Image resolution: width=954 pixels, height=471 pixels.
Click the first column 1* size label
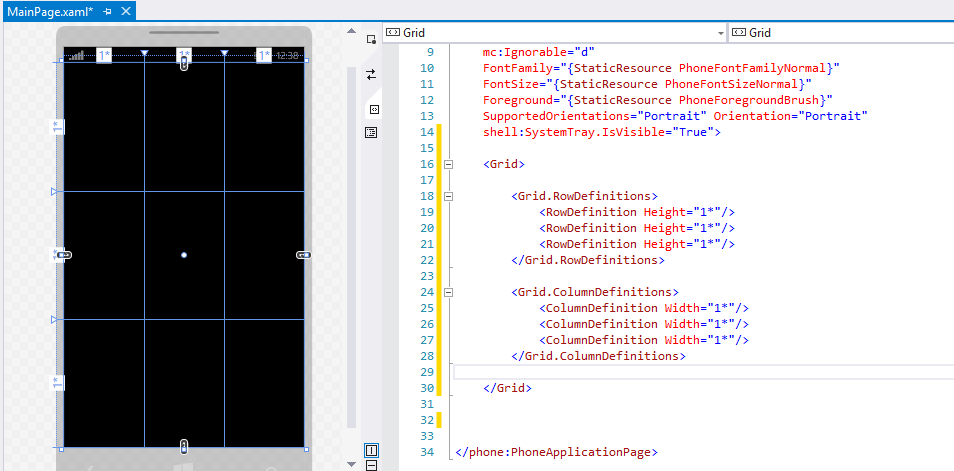104,55
